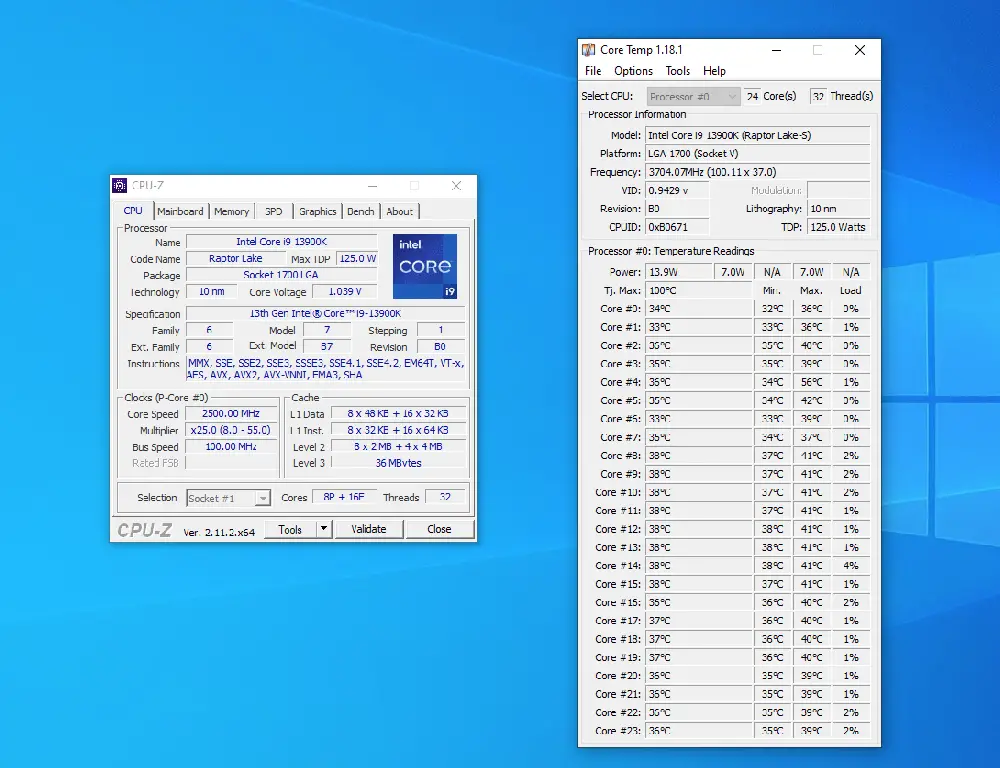The height and width of the screenshot is (768, 1000).
Task: Open the Tools menu in Core Temp
Action: click(x=678, y=71)
